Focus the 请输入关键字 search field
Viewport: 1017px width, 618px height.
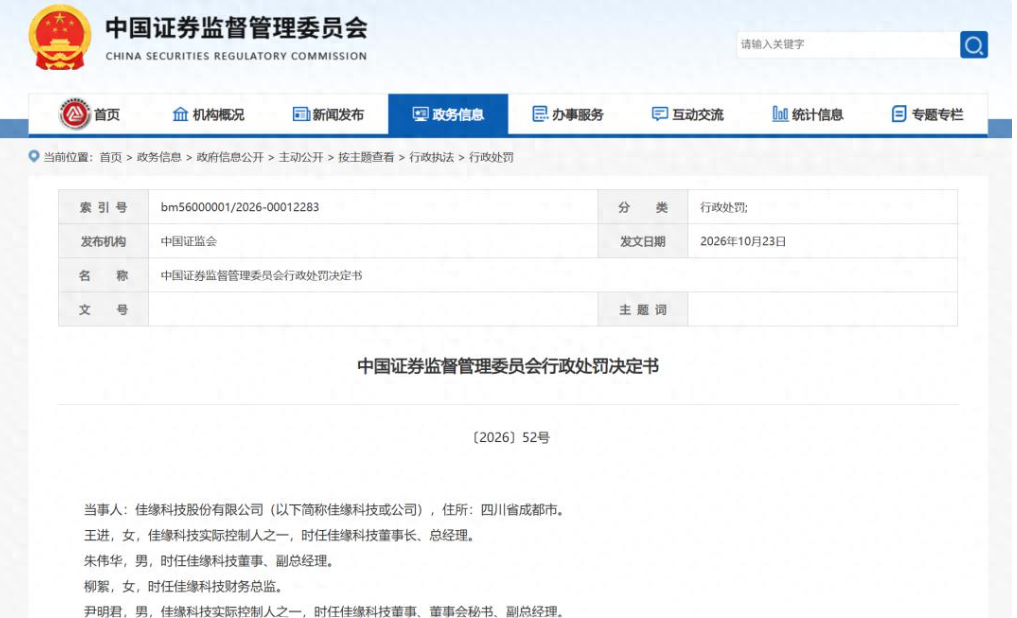848,45
